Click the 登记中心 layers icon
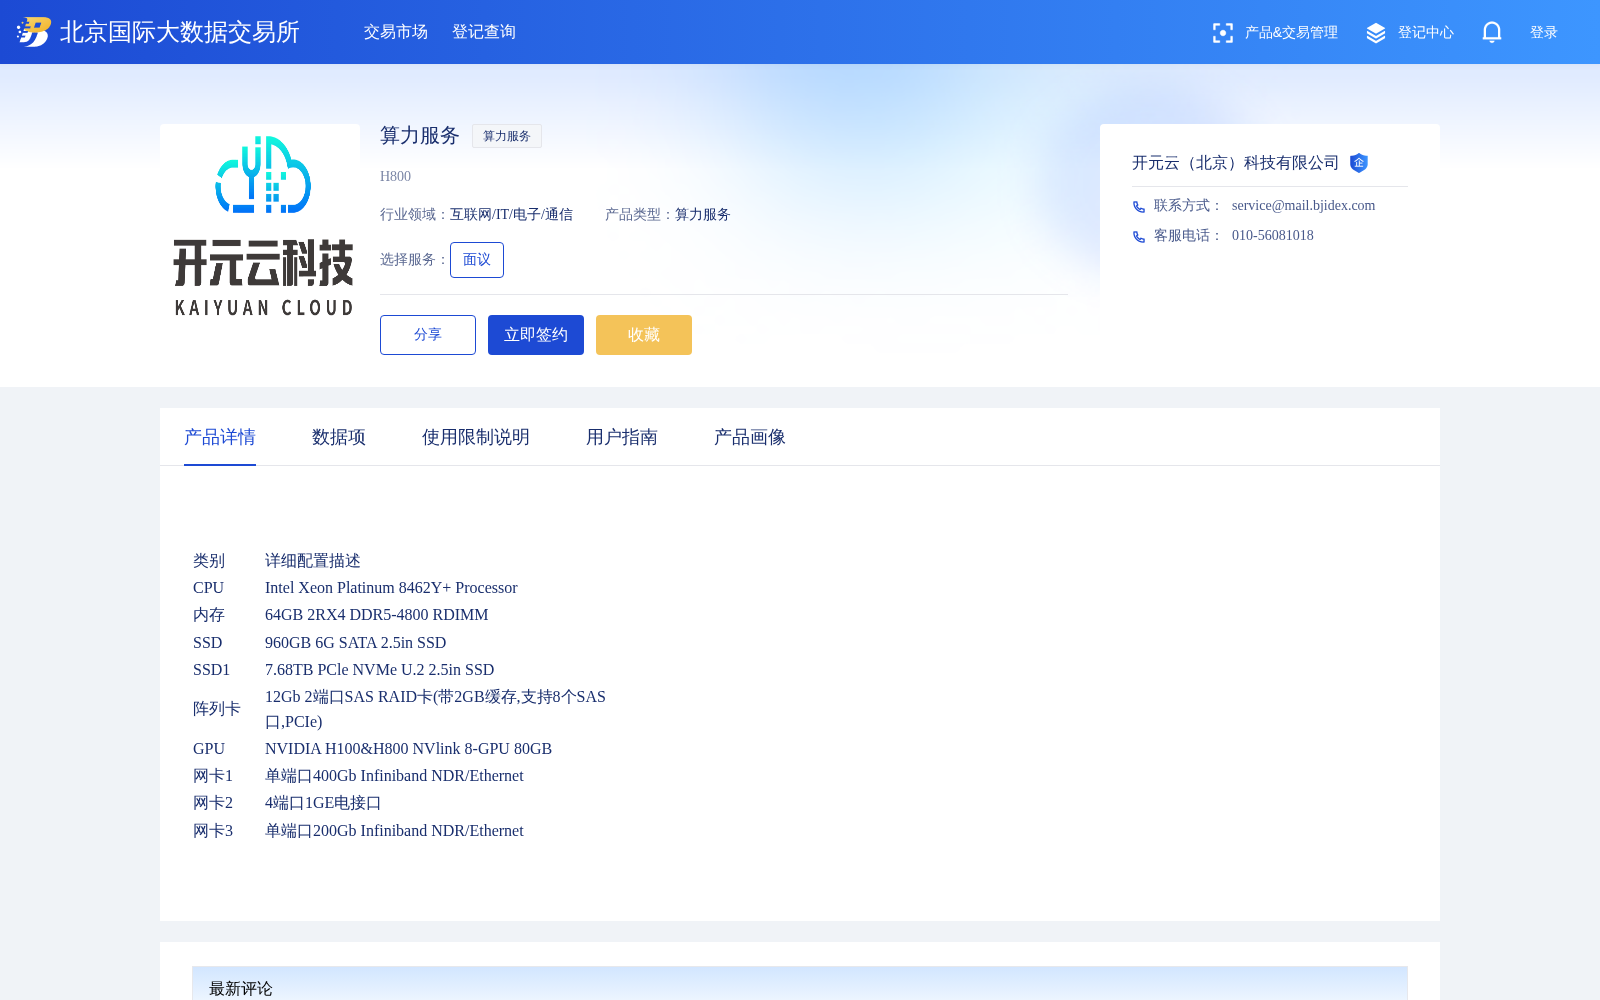Image resolution: width=1600 pixels, height=1000 pixels. [1376, 33]
